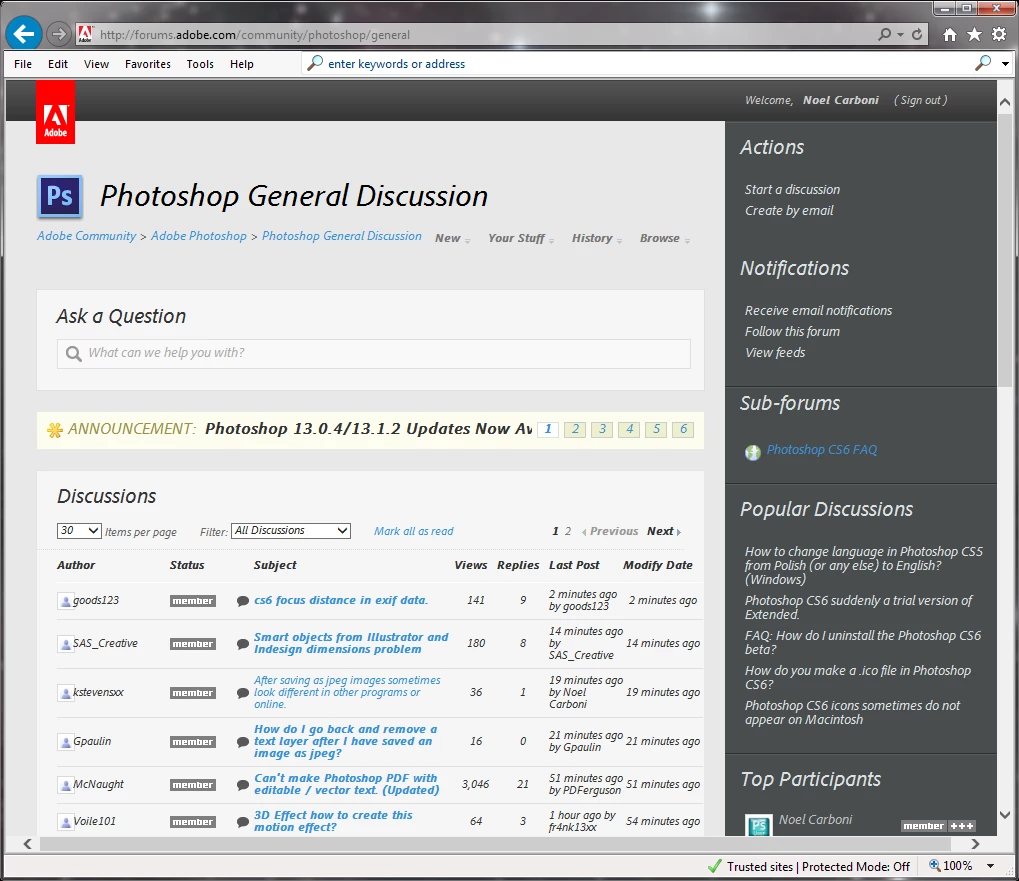
Task: Click the McNaught avatar icon
Action: tap(65, 785)
